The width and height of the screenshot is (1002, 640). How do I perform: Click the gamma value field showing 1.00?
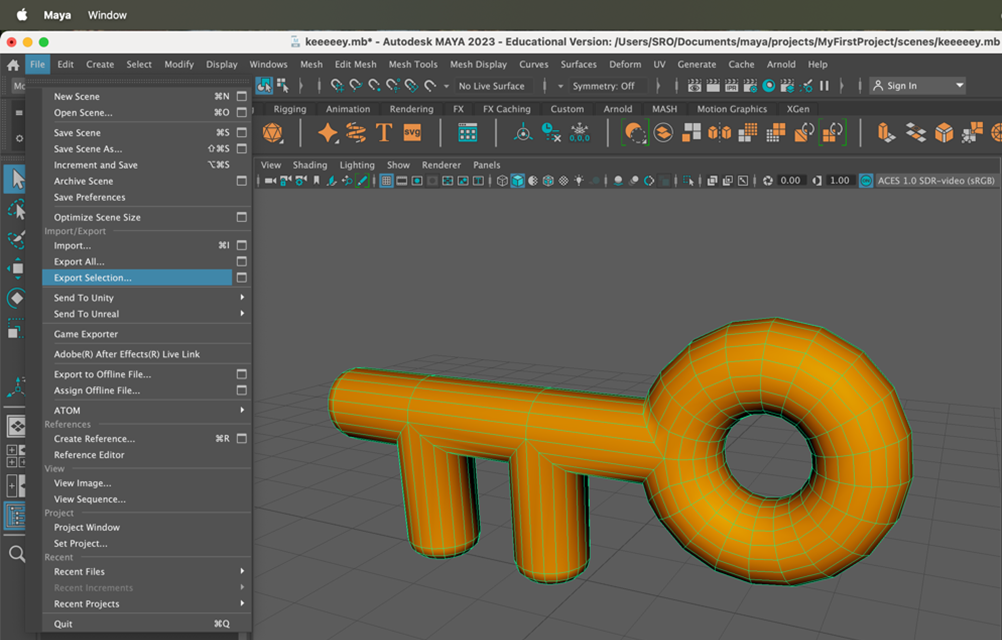[x=839, y=181]
